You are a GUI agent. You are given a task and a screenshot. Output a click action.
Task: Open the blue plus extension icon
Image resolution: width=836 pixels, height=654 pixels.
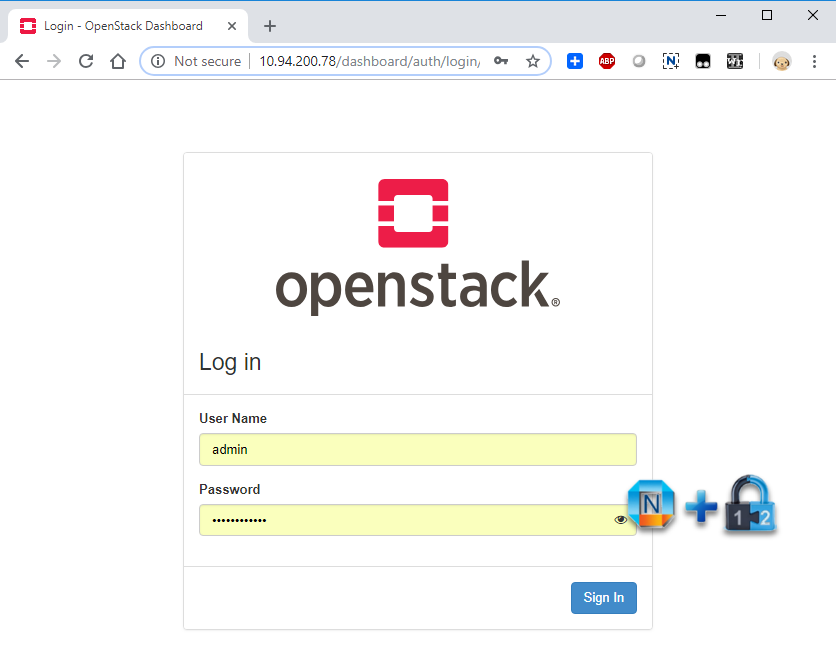pyautogui.click(x=575, y=61)
